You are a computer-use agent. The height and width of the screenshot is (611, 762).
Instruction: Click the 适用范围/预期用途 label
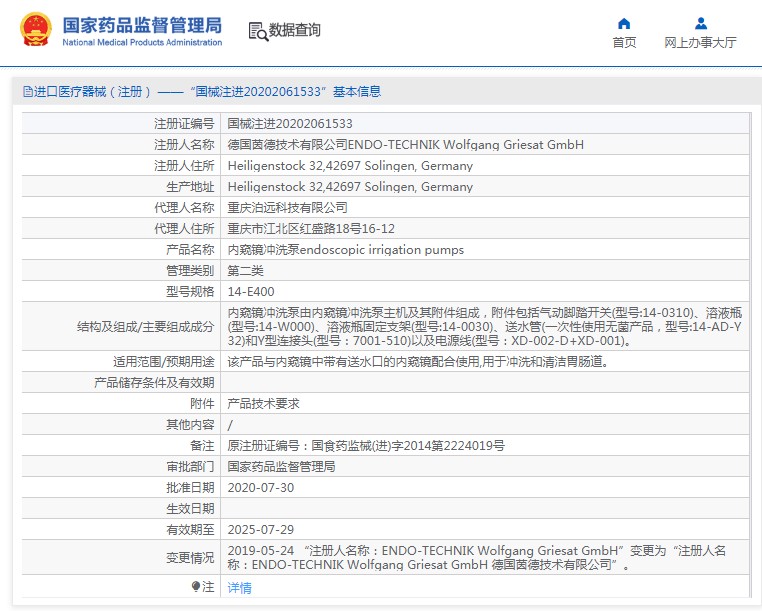click(163, 361)
